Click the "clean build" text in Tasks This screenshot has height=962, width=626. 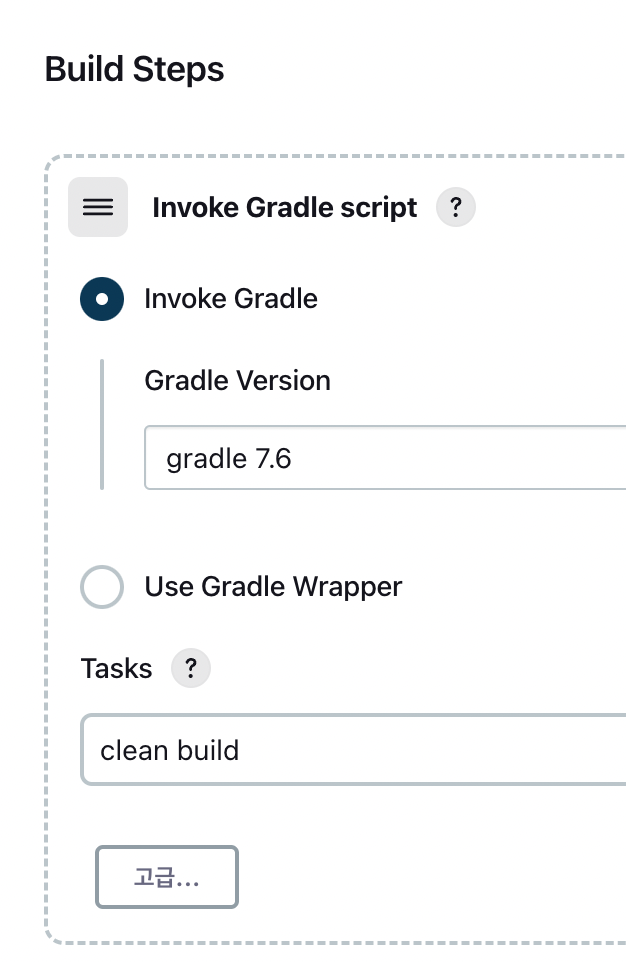pyautogui.click(x=170, y=750)
